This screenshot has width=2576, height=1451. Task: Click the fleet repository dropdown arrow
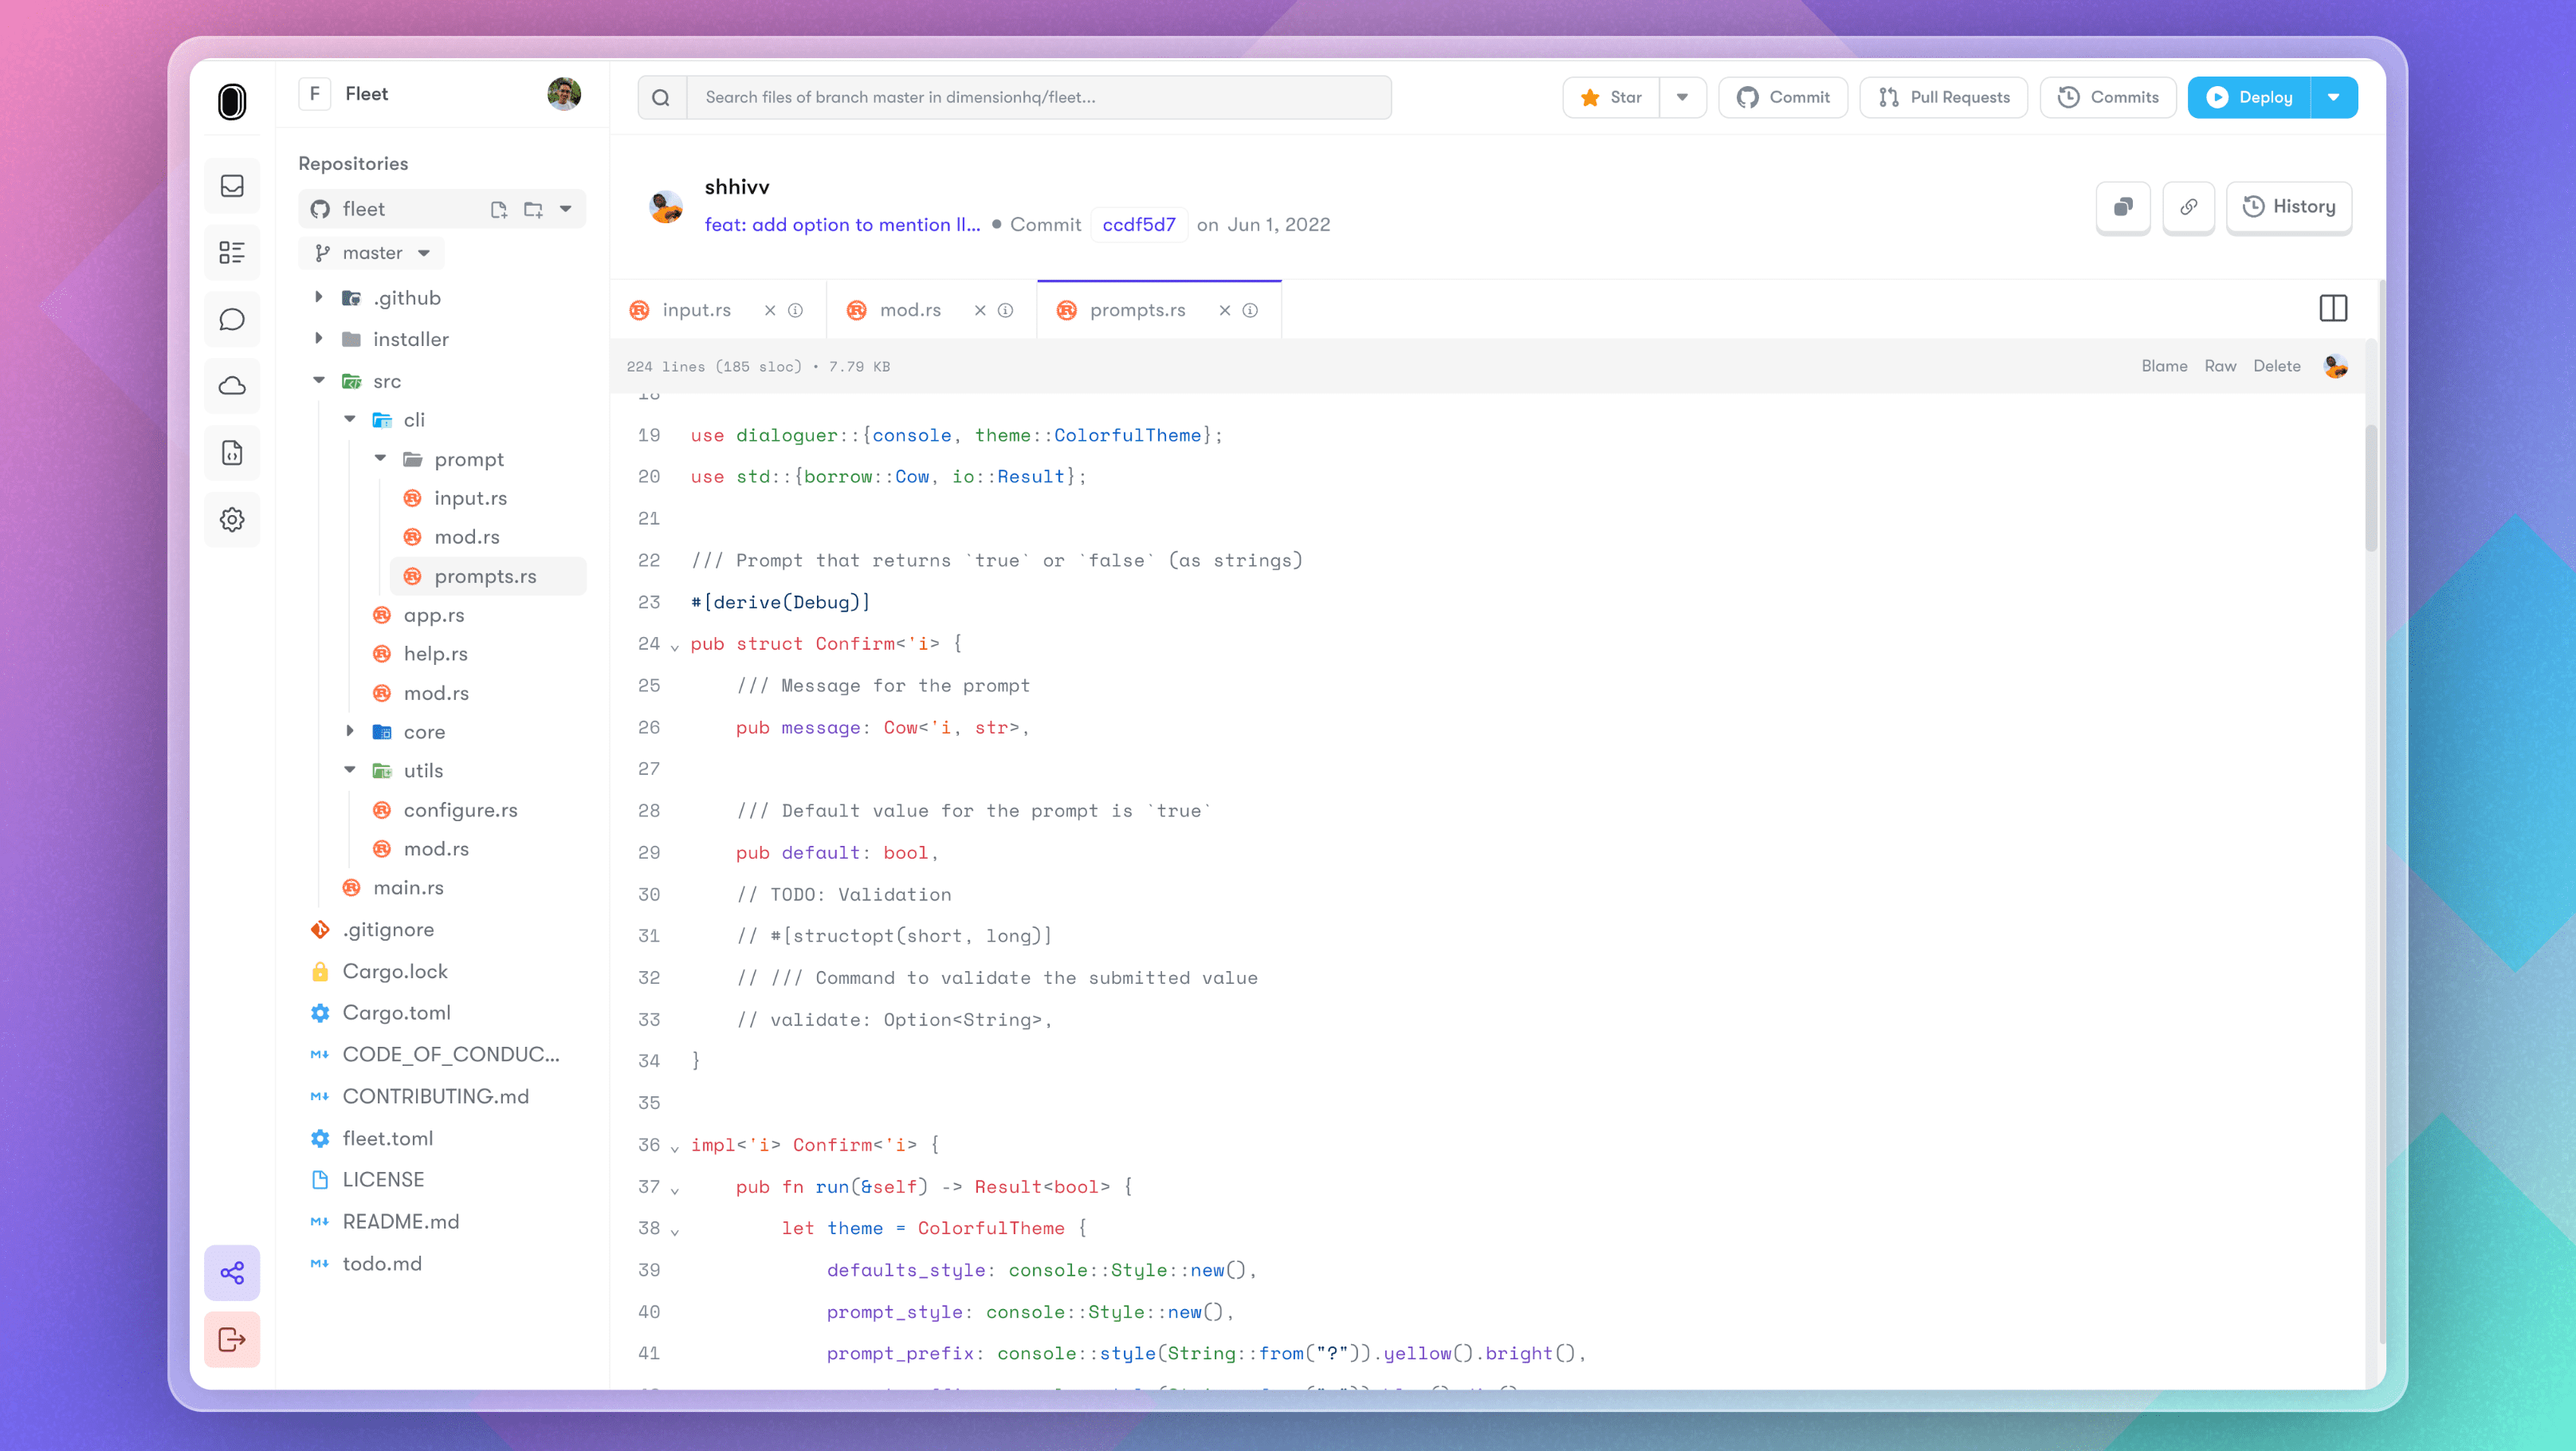(x=570, y=209)
